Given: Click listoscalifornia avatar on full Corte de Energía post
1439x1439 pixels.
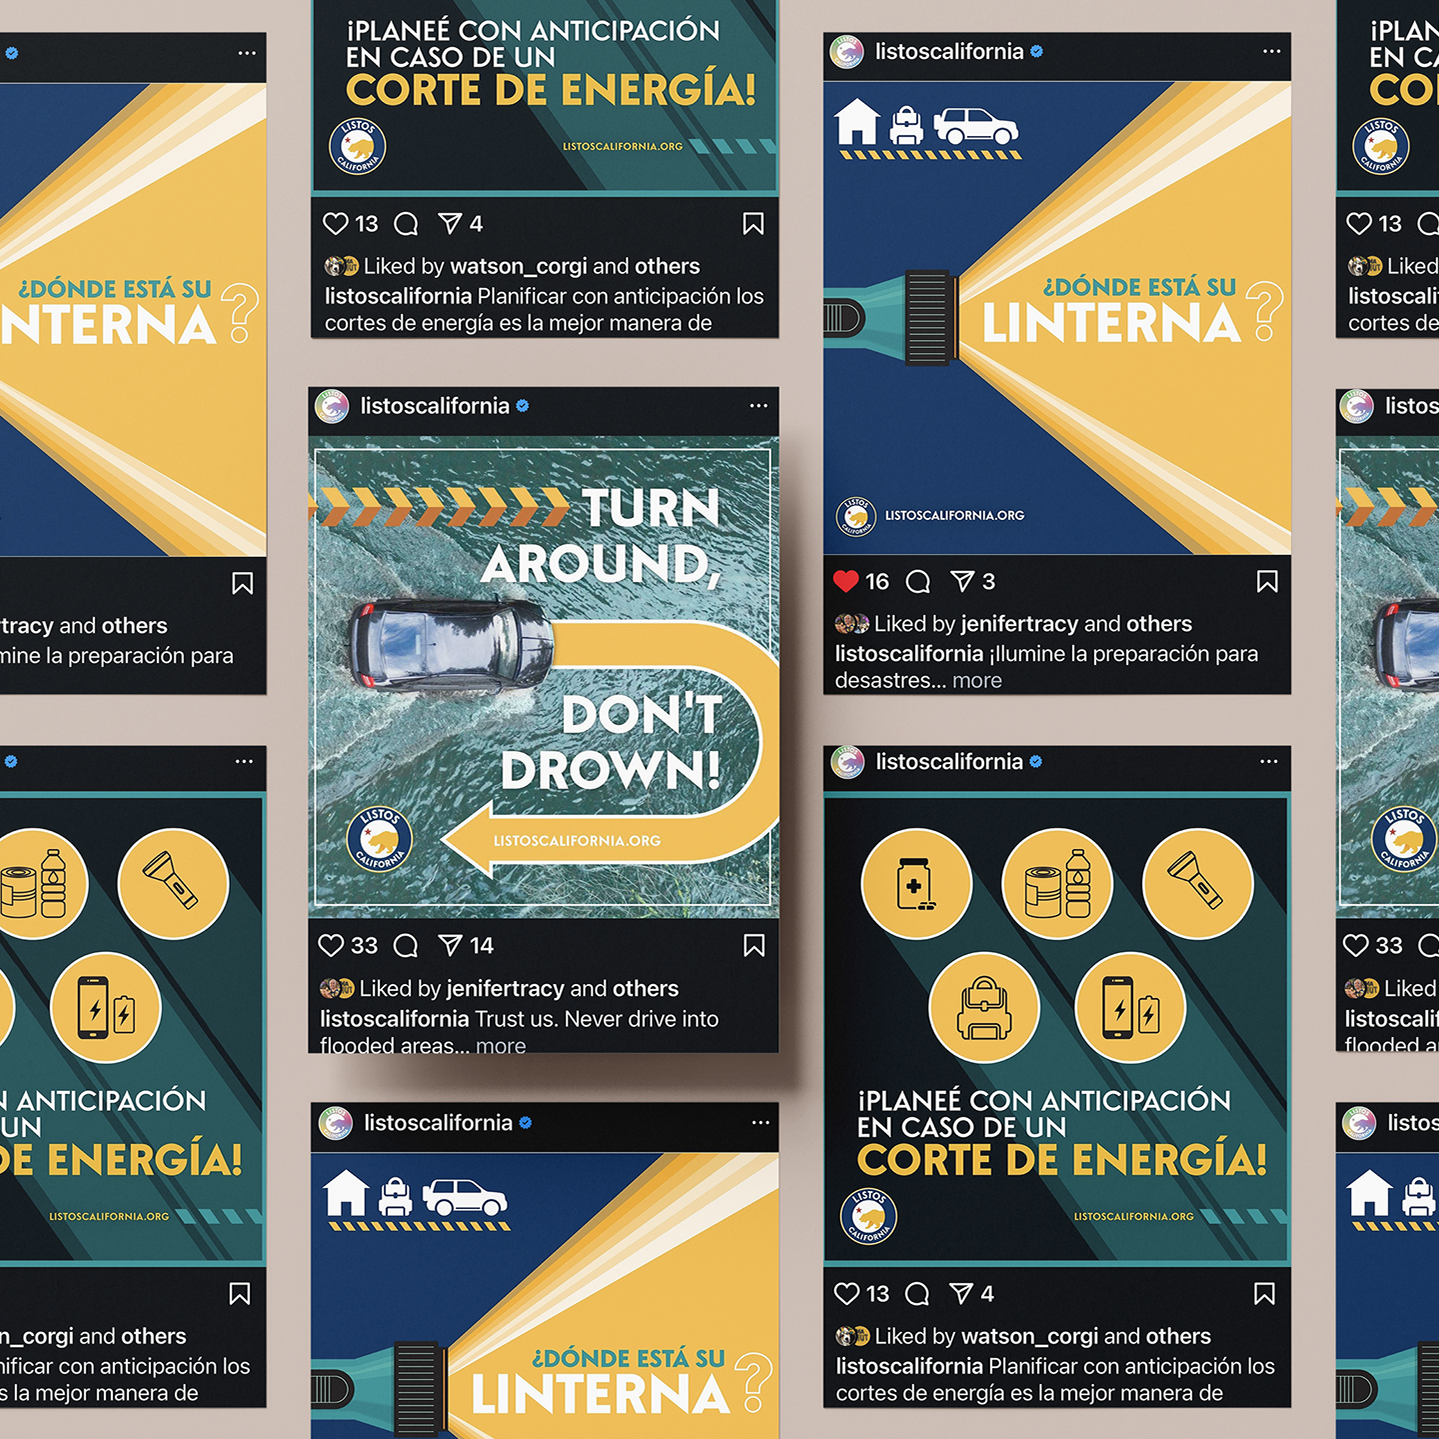Looking at the screenshot, I should point(848,762).
